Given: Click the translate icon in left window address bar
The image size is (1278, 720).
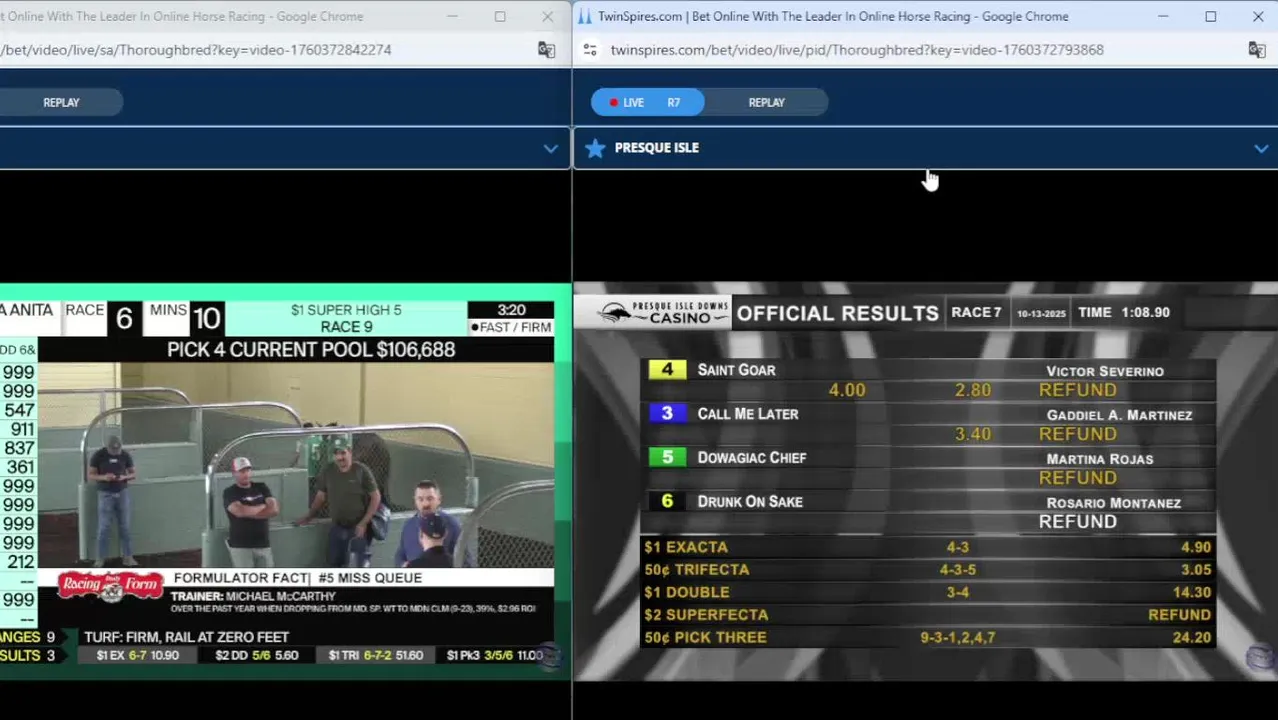Looking at the screenshot, I should (546, 50).
